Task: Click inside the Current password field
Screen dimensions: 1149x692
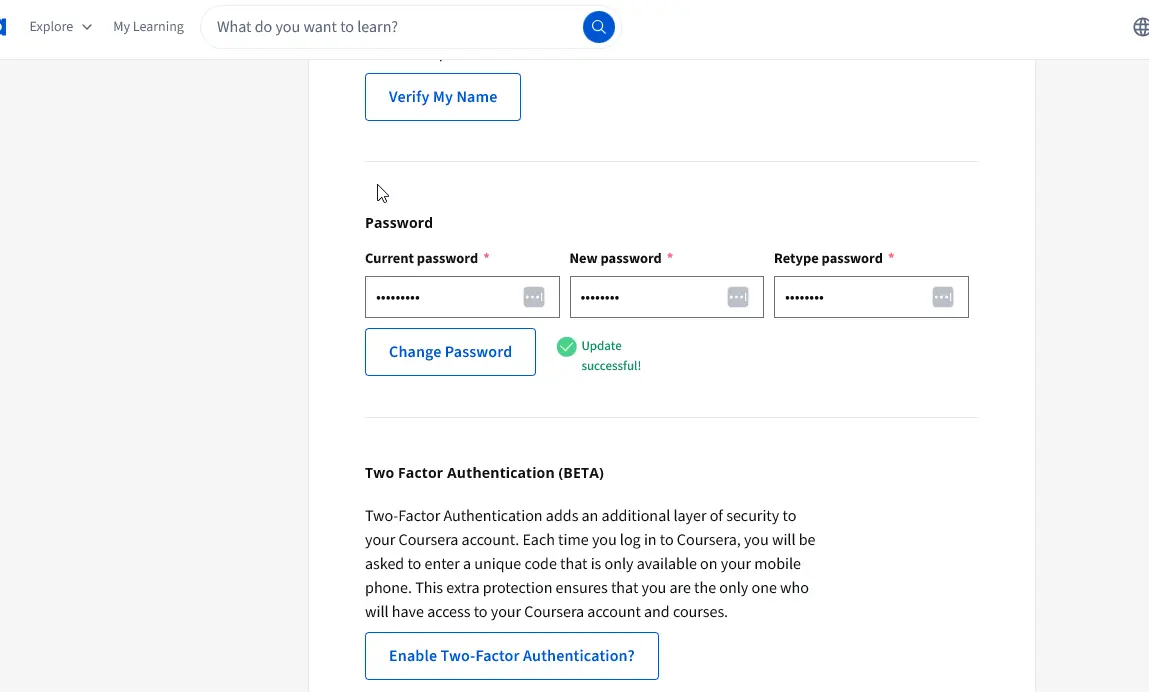Action: click(462, 297)
